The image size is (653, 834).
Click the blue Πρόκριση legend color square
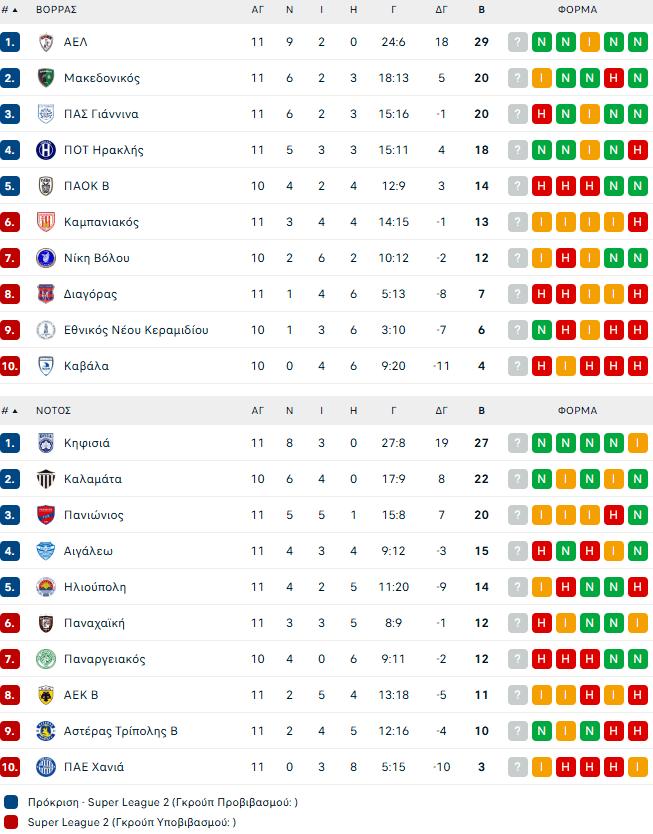tap(11, 802)
